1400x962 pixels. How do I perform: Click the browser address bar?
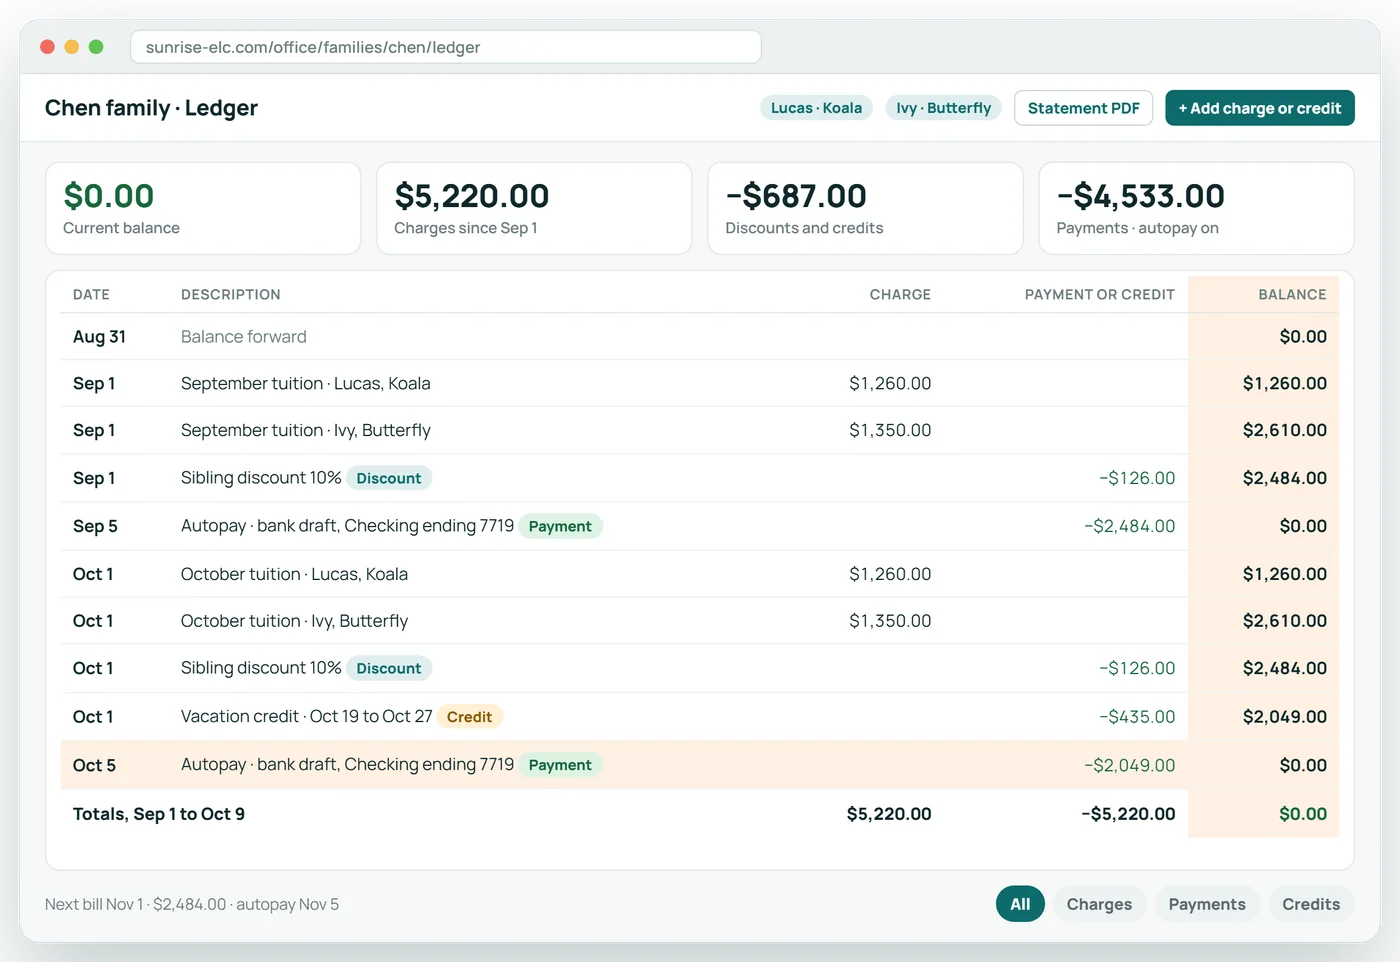446,47
